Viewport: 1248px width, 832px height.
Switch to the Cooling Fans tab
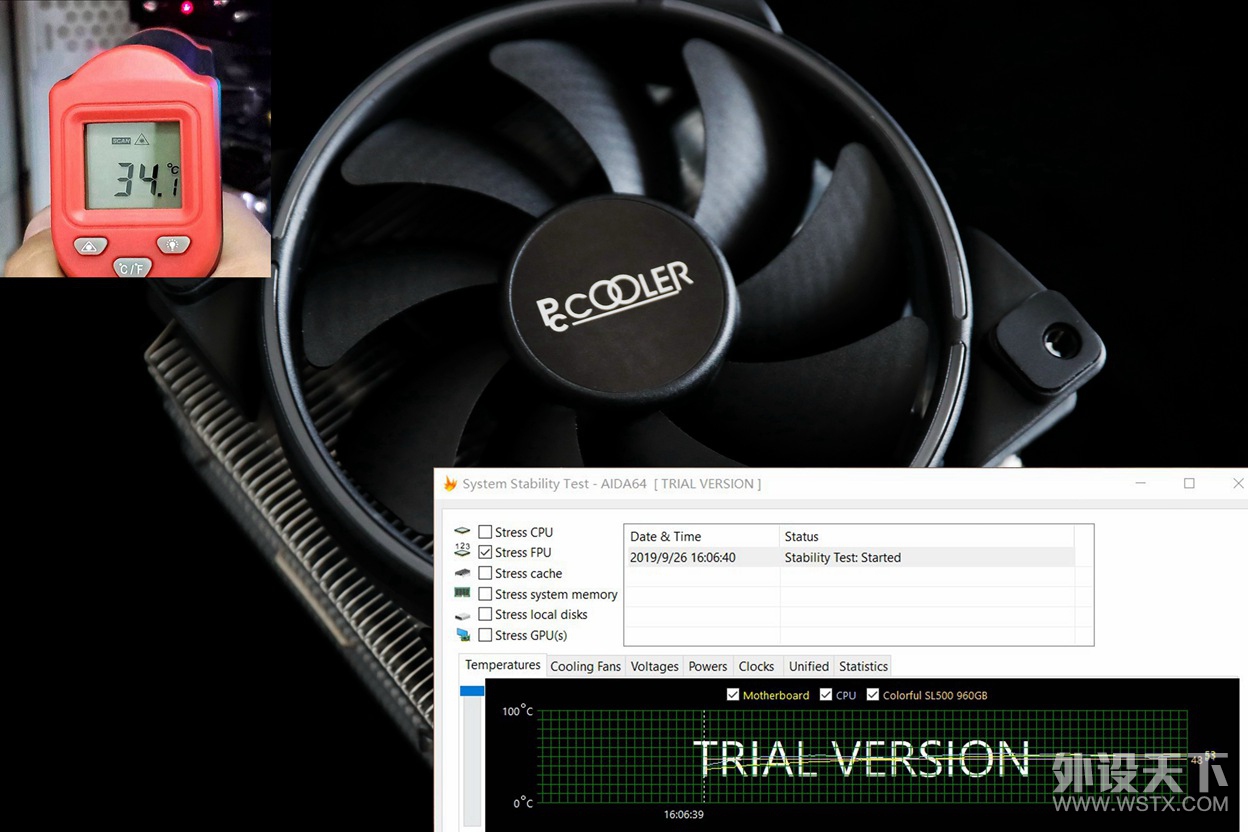pyautogui.click(x=586, y=666)
